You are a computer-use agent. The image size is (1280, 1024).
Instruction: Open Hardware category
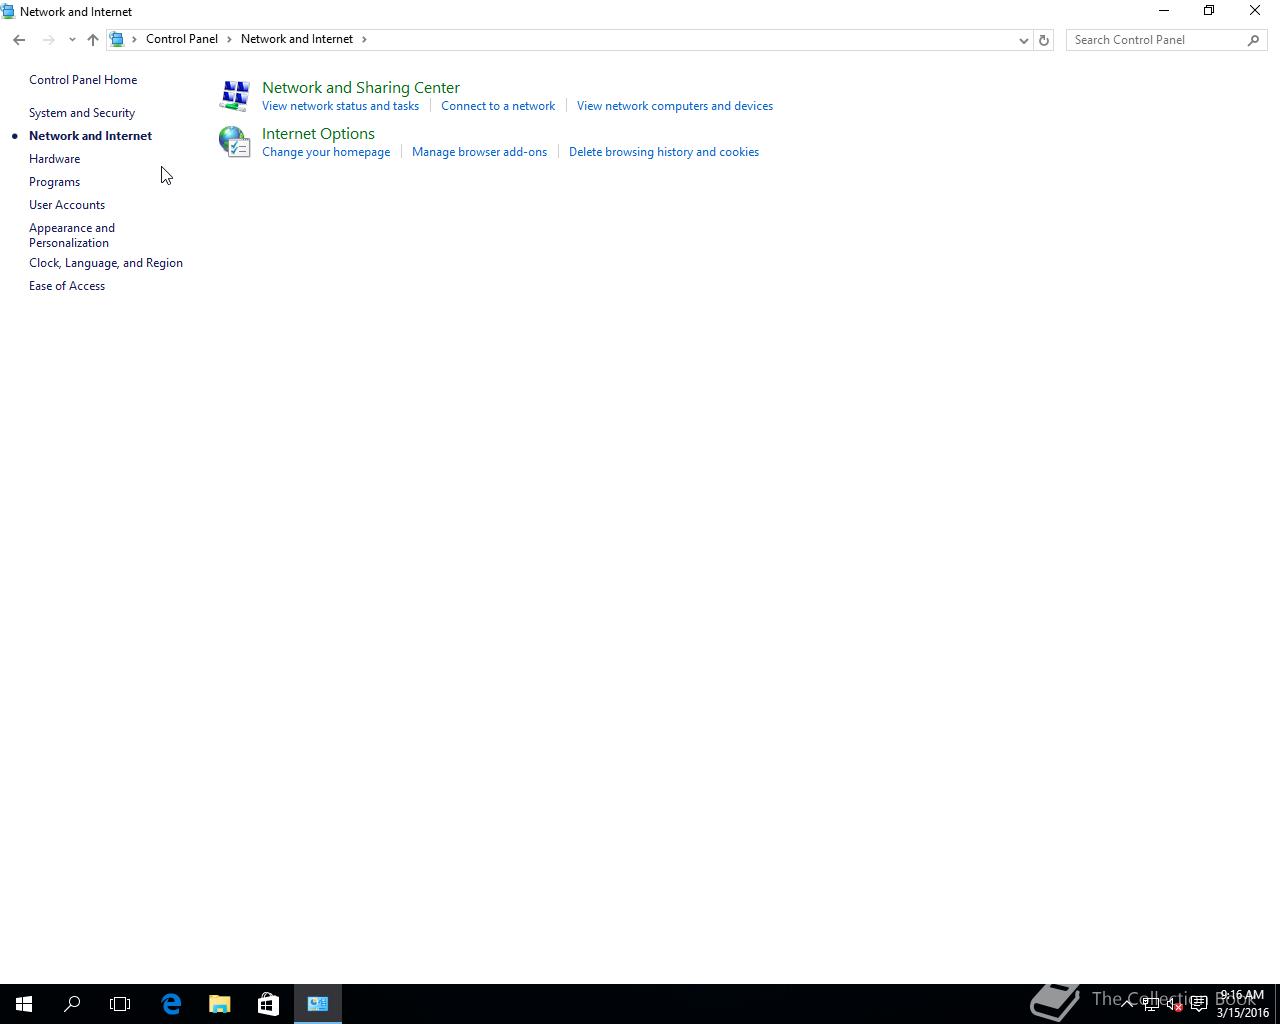[x=54, y=159]
